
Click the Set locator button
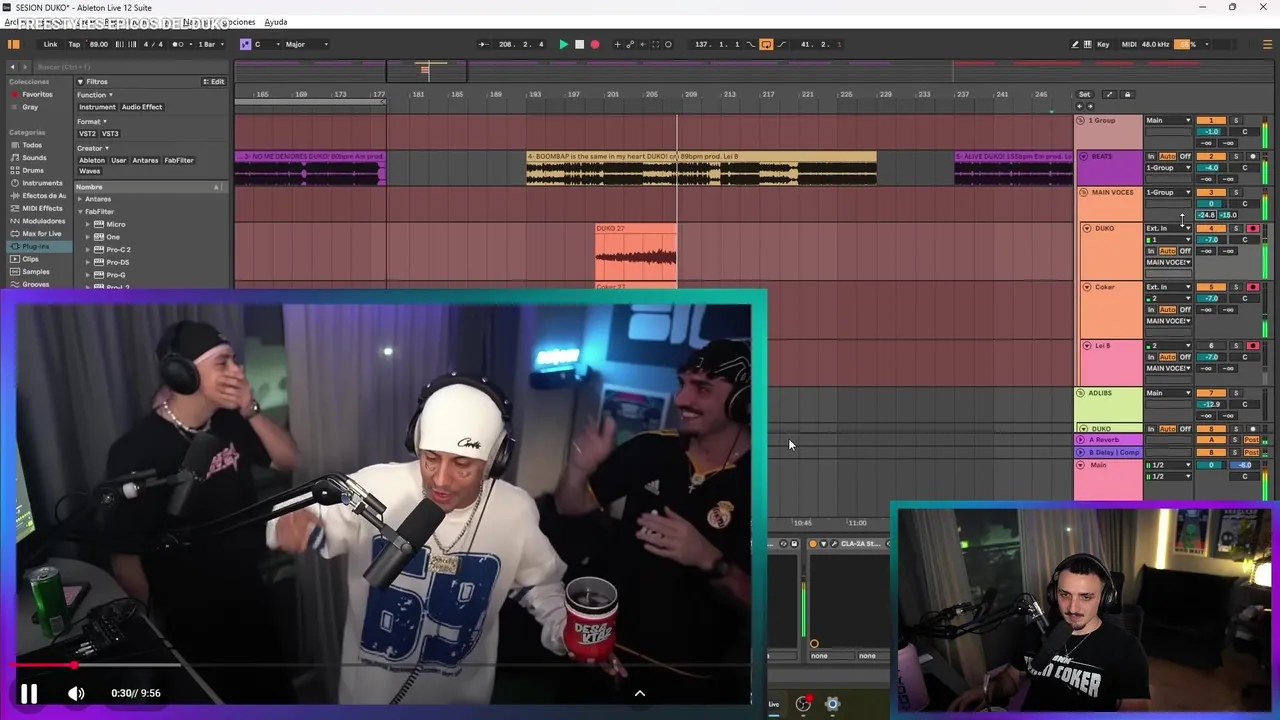point(1084,94)
